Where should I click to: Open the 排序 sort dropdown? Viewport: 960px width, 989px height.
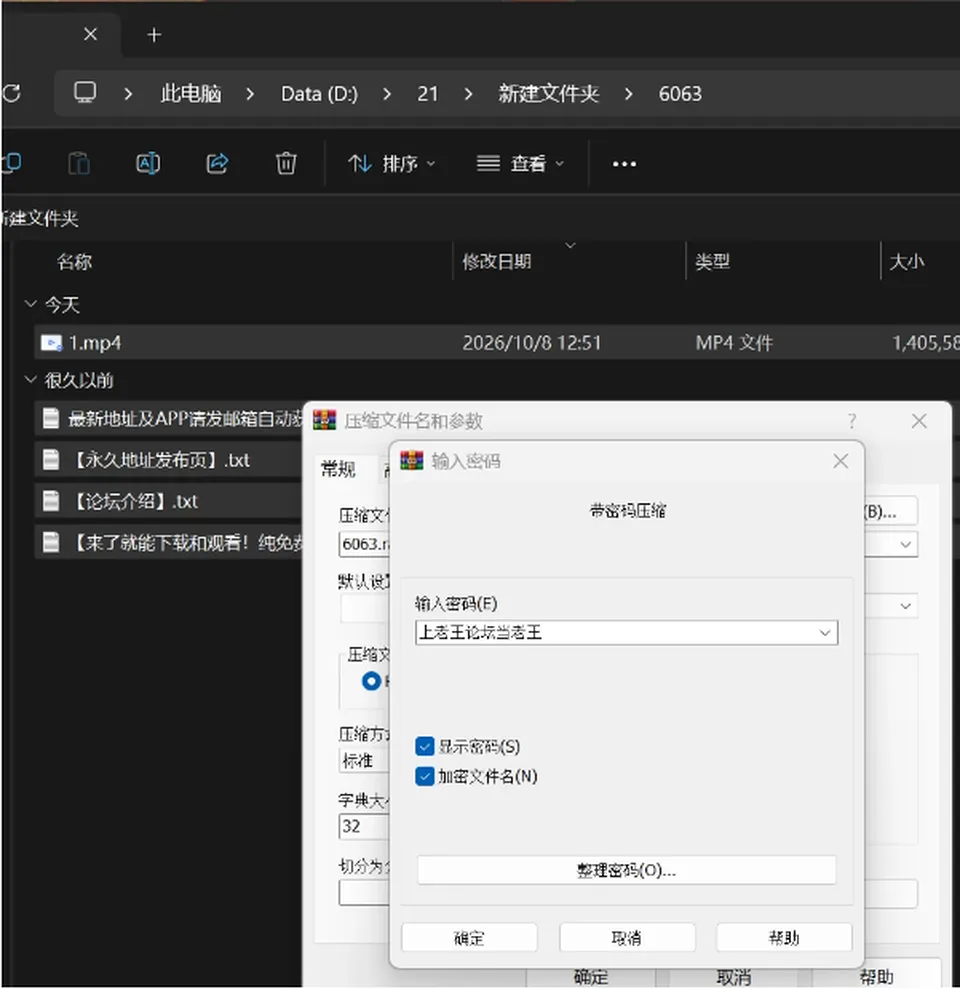pos(391,164)
